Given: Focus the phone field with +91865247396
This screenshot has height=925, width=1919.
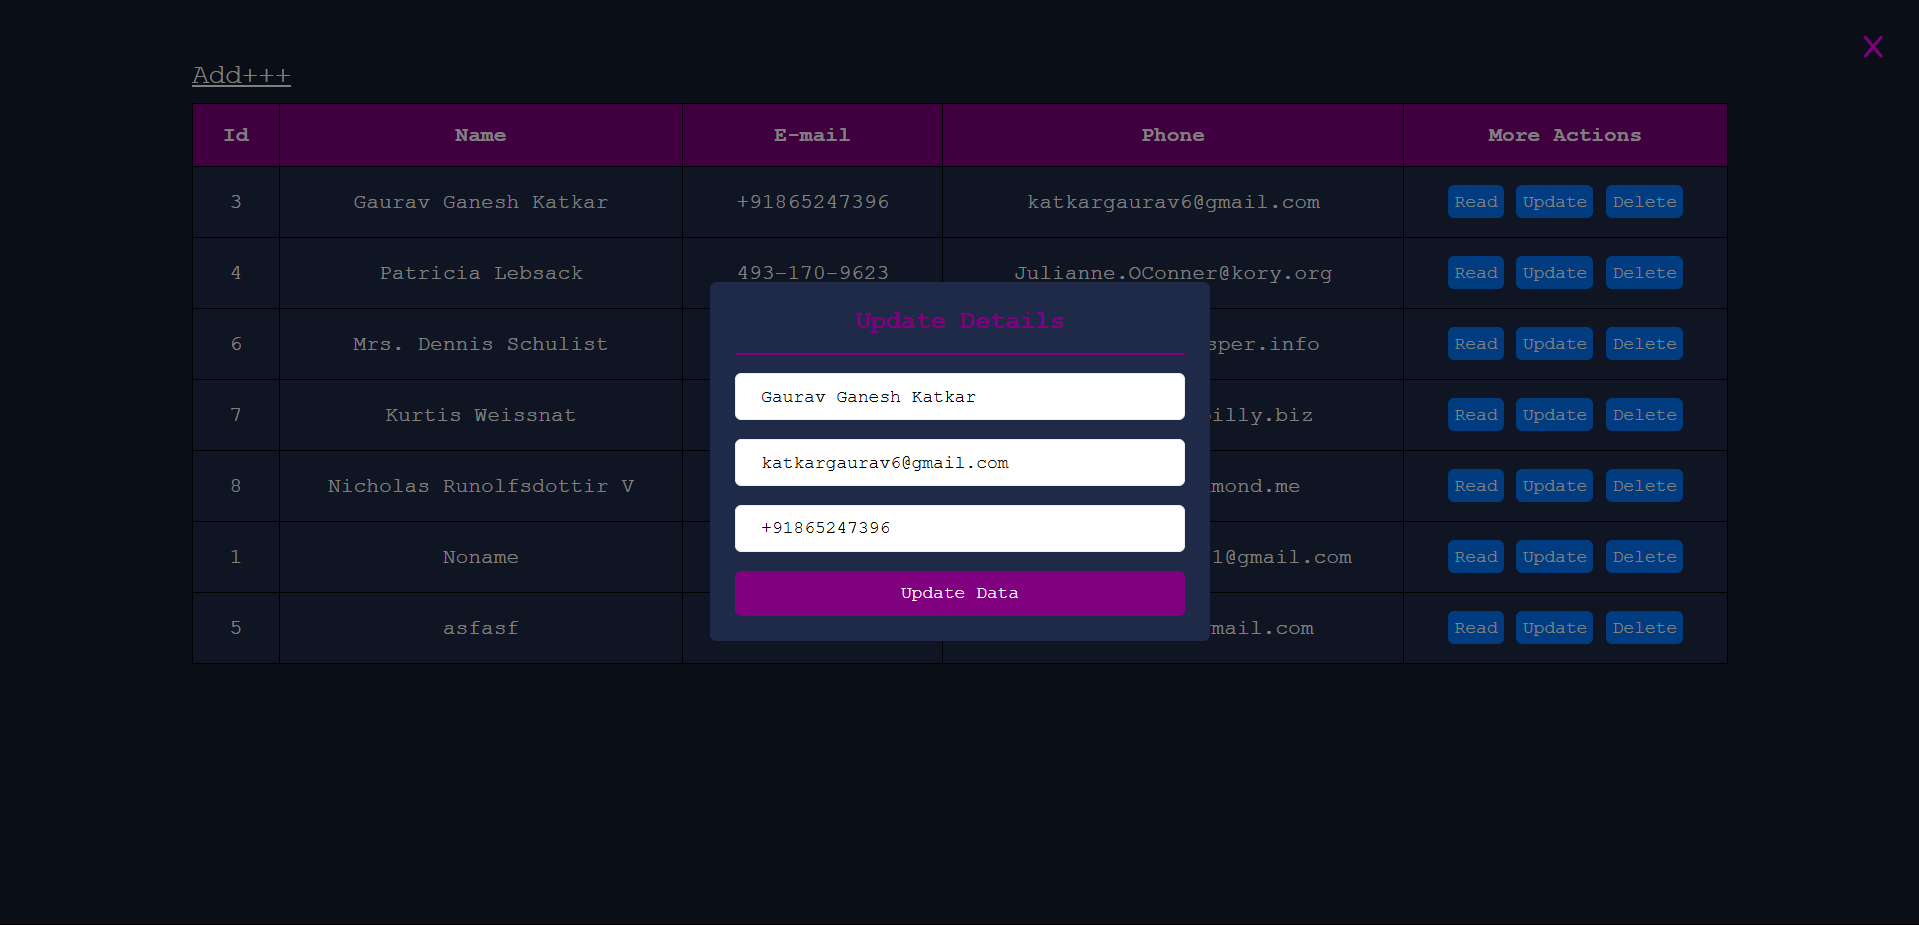Looking at the screenshot, I should tap(959, 528).
